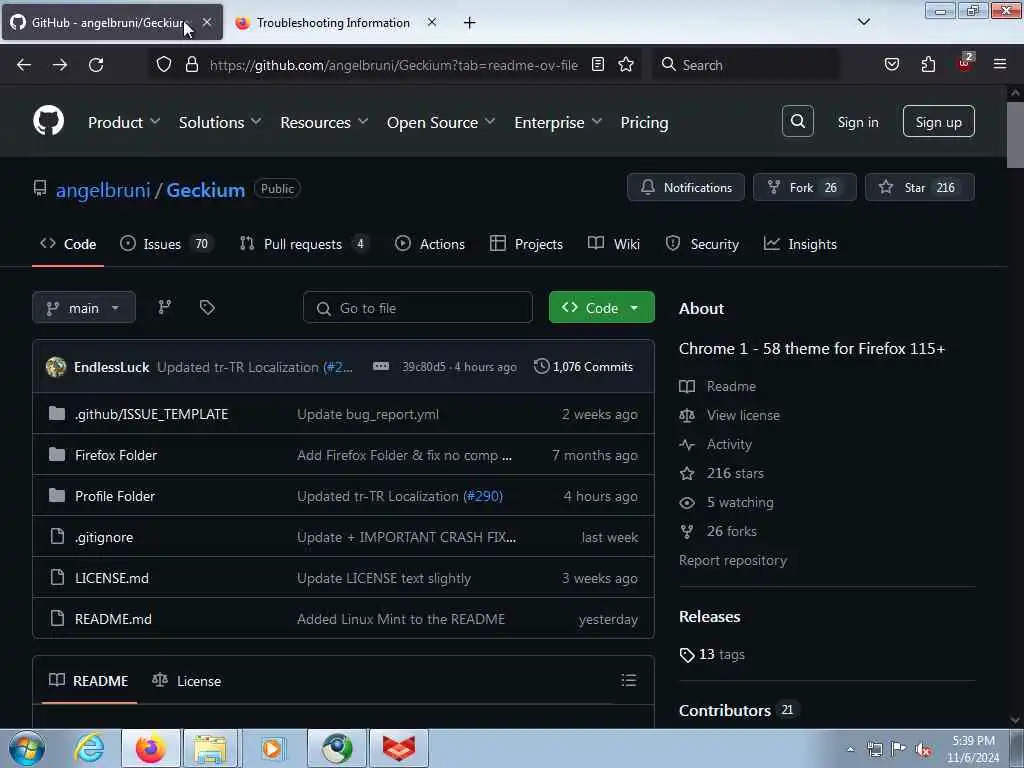Image resolution: width=1024 pixels, height=768 pixels.
Task: Click Report repository link
Action: pos(733,560)
